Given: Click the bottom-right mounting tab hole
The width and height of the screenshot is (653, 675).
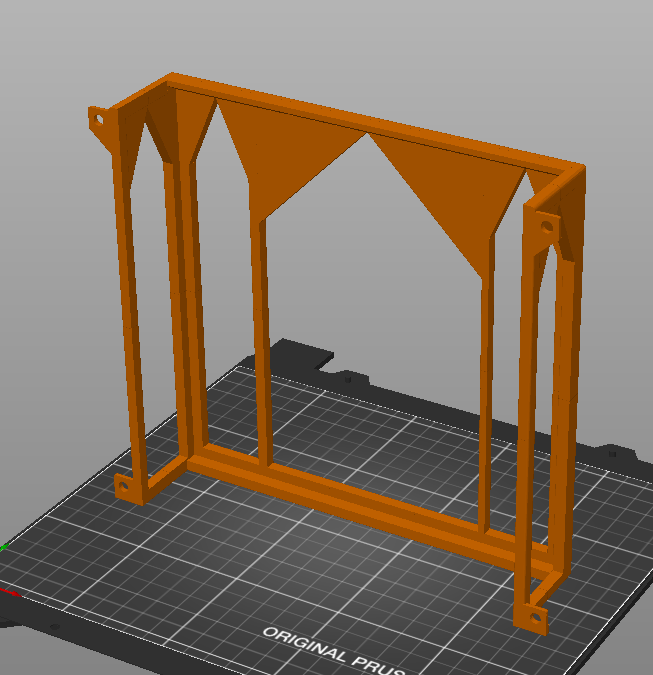Looking at the screenshot, I should point(536,618).
